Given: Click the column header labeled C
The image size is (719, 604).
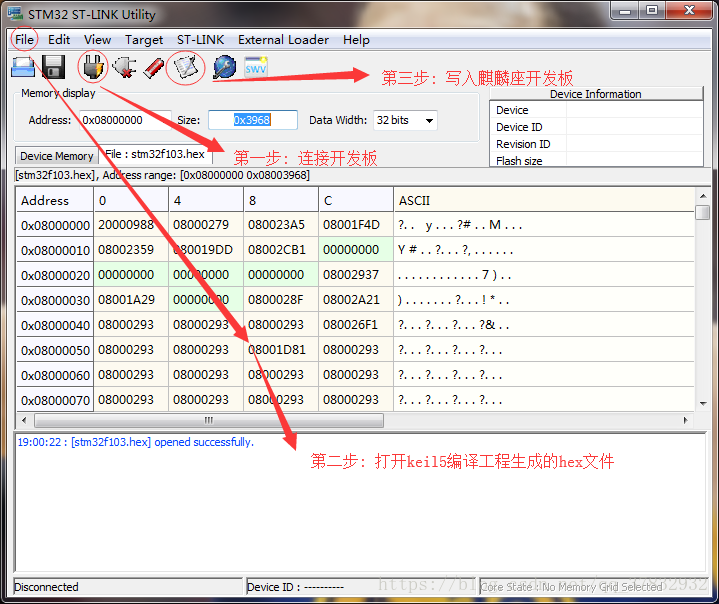Looking at the screenshot, I should tap(356, 200).
